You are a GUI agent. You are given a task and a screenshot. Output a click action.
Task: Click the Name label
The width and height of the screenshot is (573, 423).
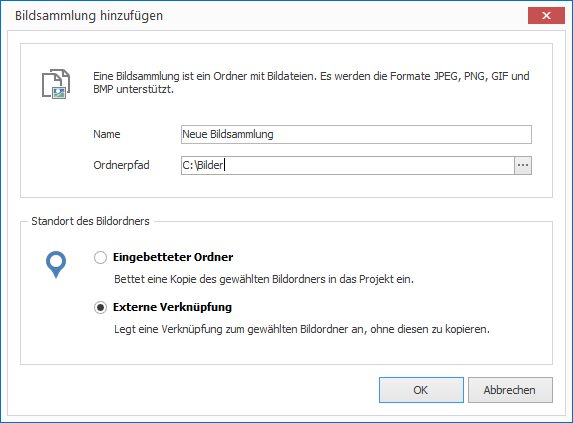click(107, 134)
